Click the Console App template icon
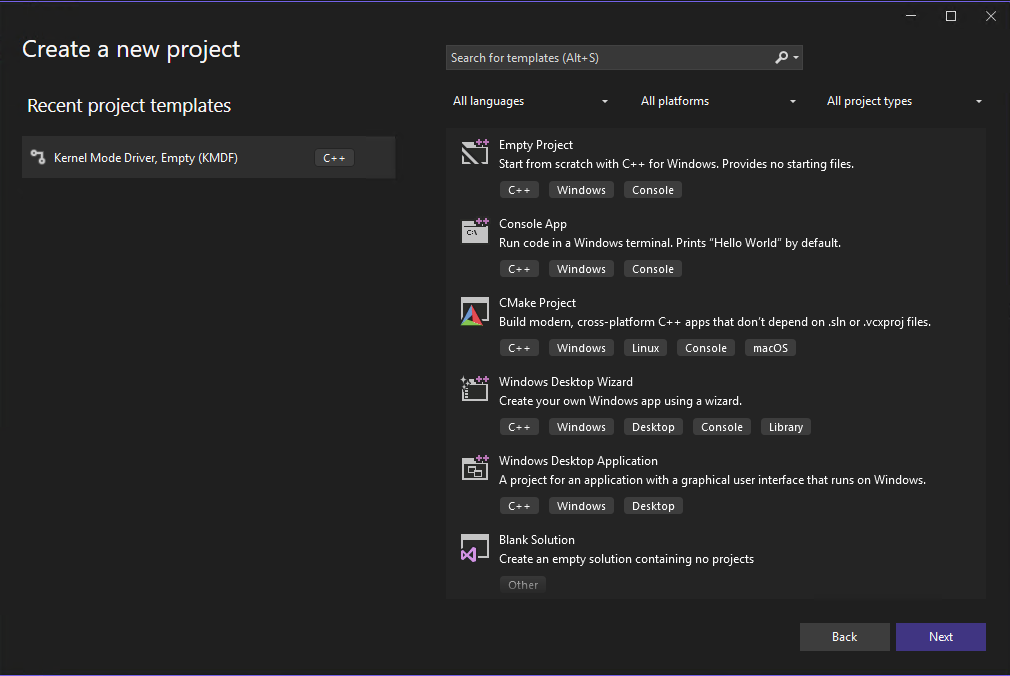This screenshot has width=1010, height=676. pos(474,231)
